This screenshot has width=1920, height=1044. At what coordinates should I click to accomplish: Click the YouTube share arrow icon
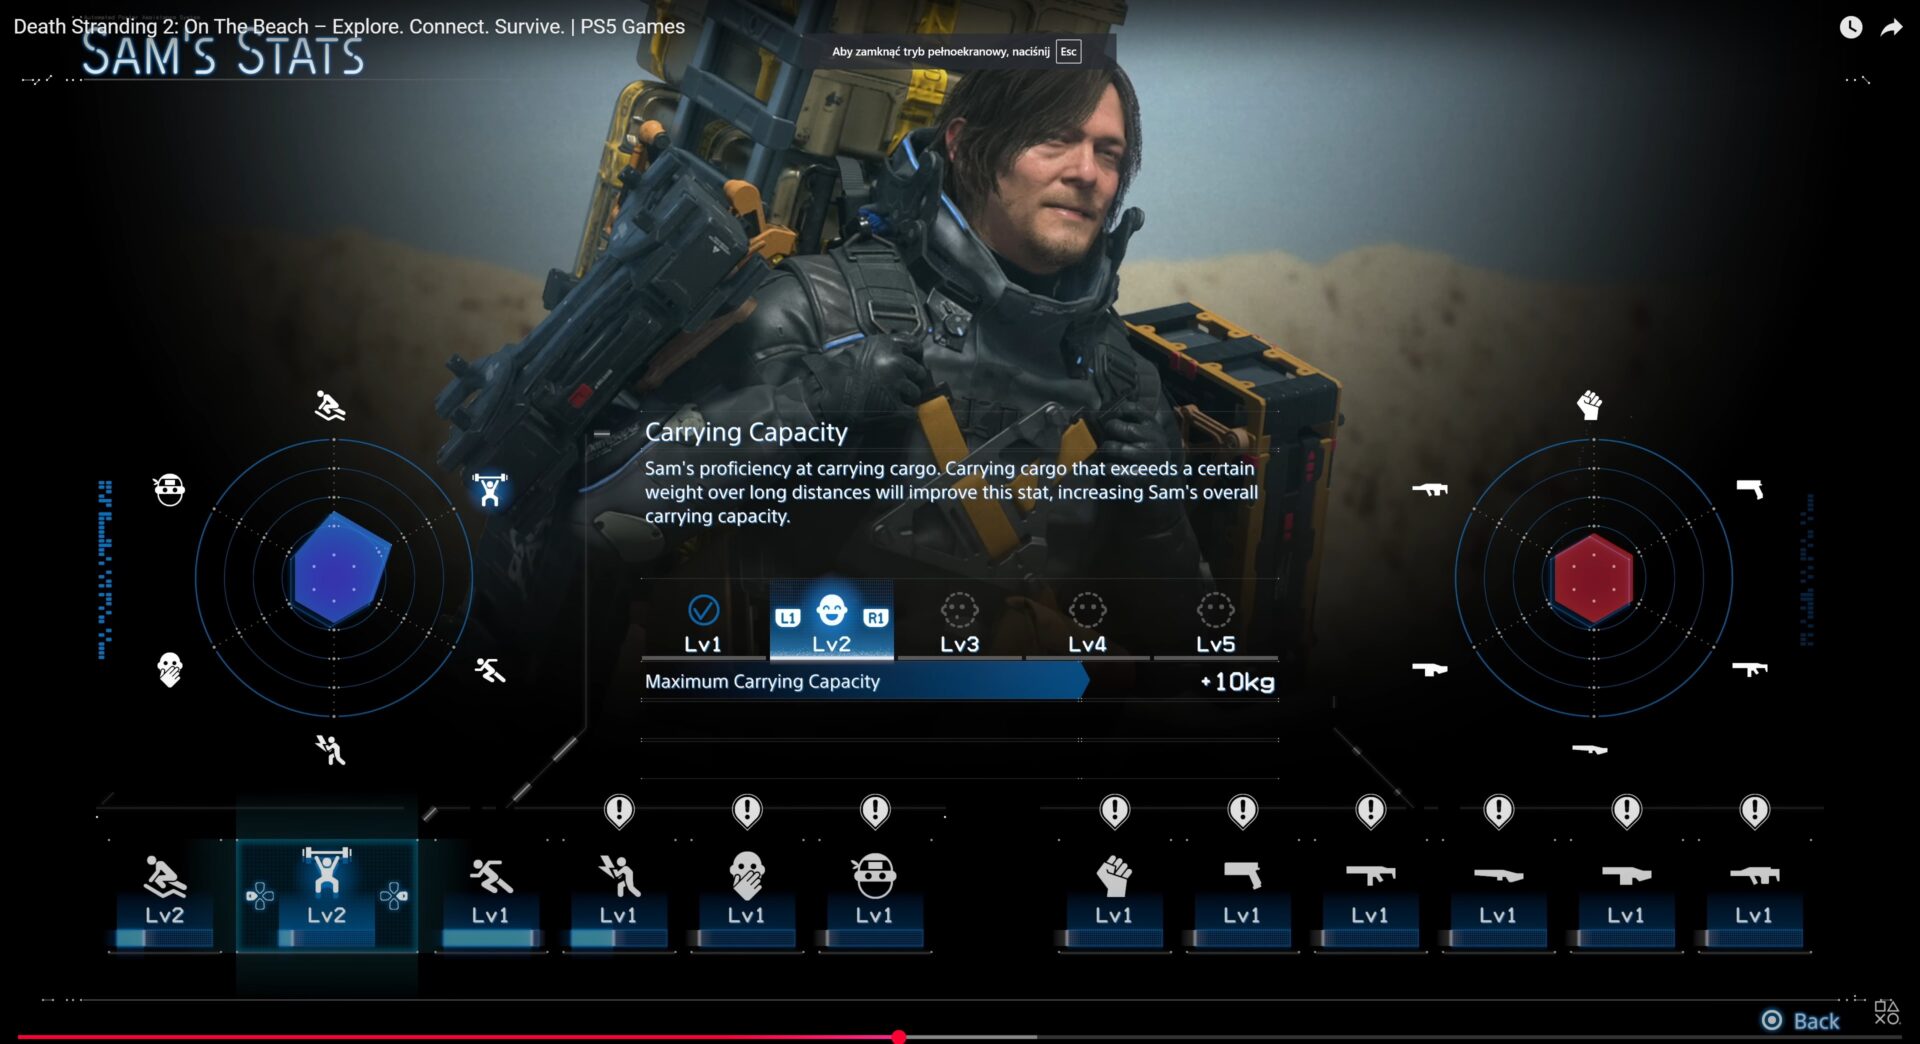[1891, 28]
